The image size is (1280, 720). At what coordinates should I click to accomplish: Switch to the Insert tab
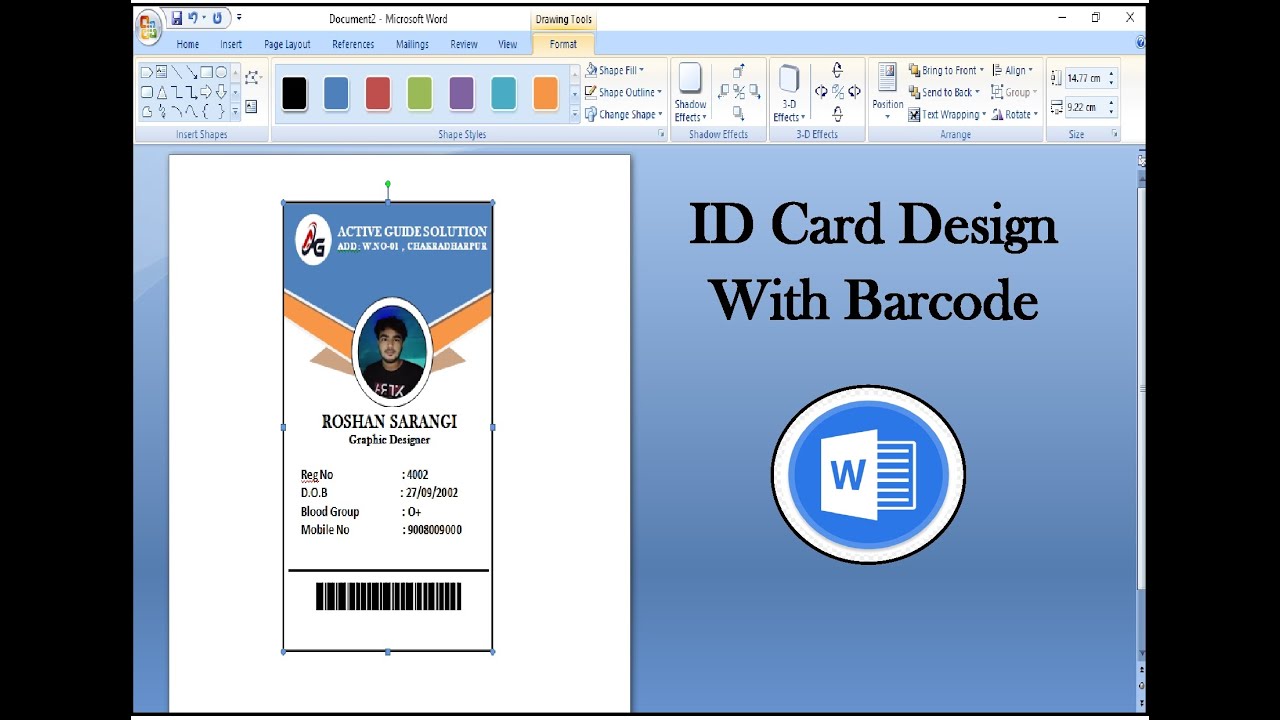pos(231,44)
